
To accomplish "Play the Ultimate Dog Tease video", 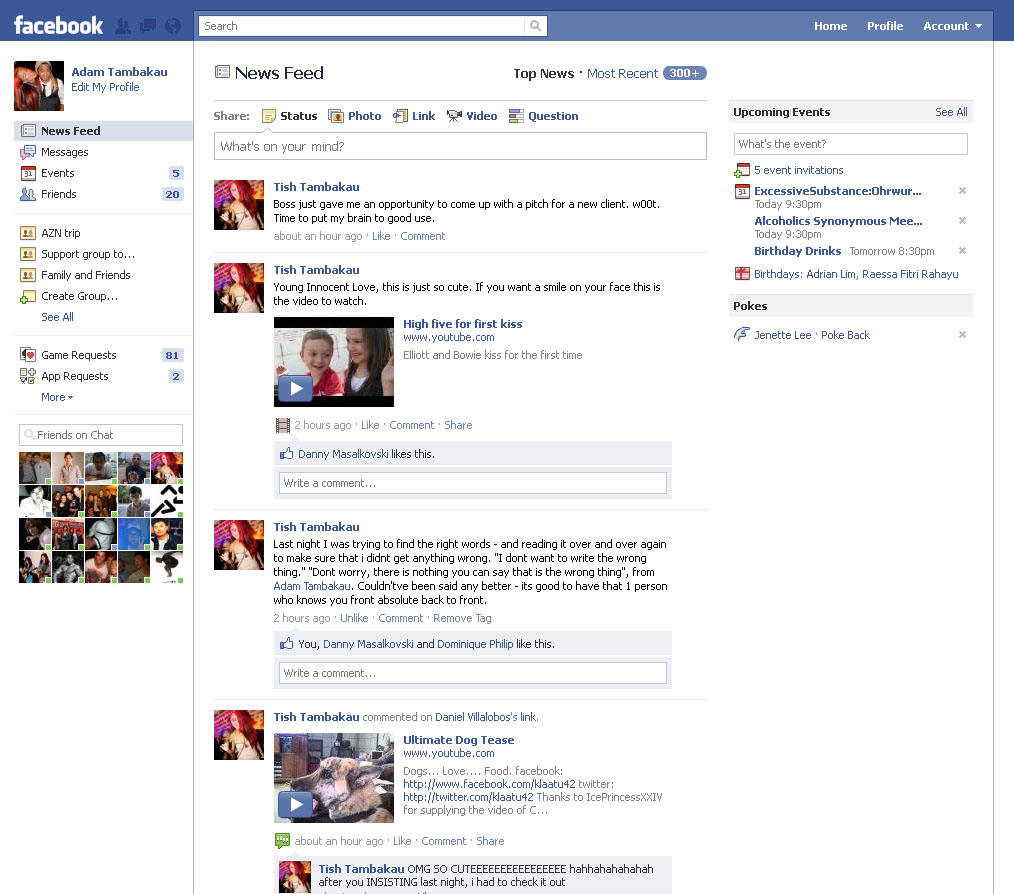I will (x=296, y=804).
